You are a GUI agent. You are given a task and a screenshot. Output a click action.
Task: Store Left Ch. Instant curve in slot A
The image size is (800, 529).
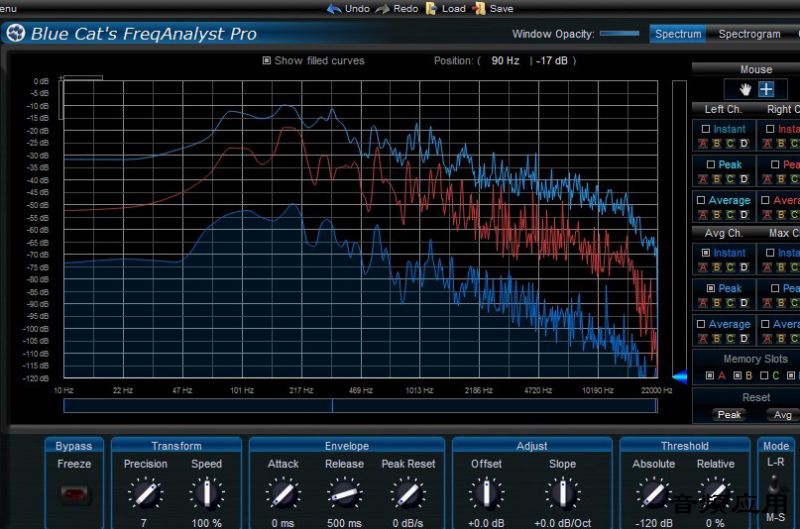[703, 143]
